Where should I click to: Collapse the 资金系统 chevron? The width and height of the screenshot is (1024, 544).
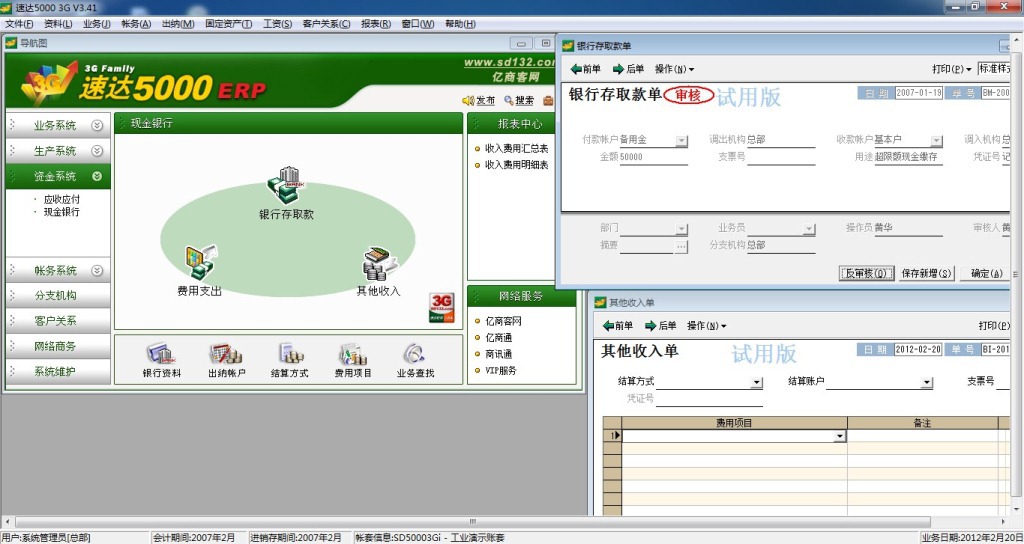(97, 176)
